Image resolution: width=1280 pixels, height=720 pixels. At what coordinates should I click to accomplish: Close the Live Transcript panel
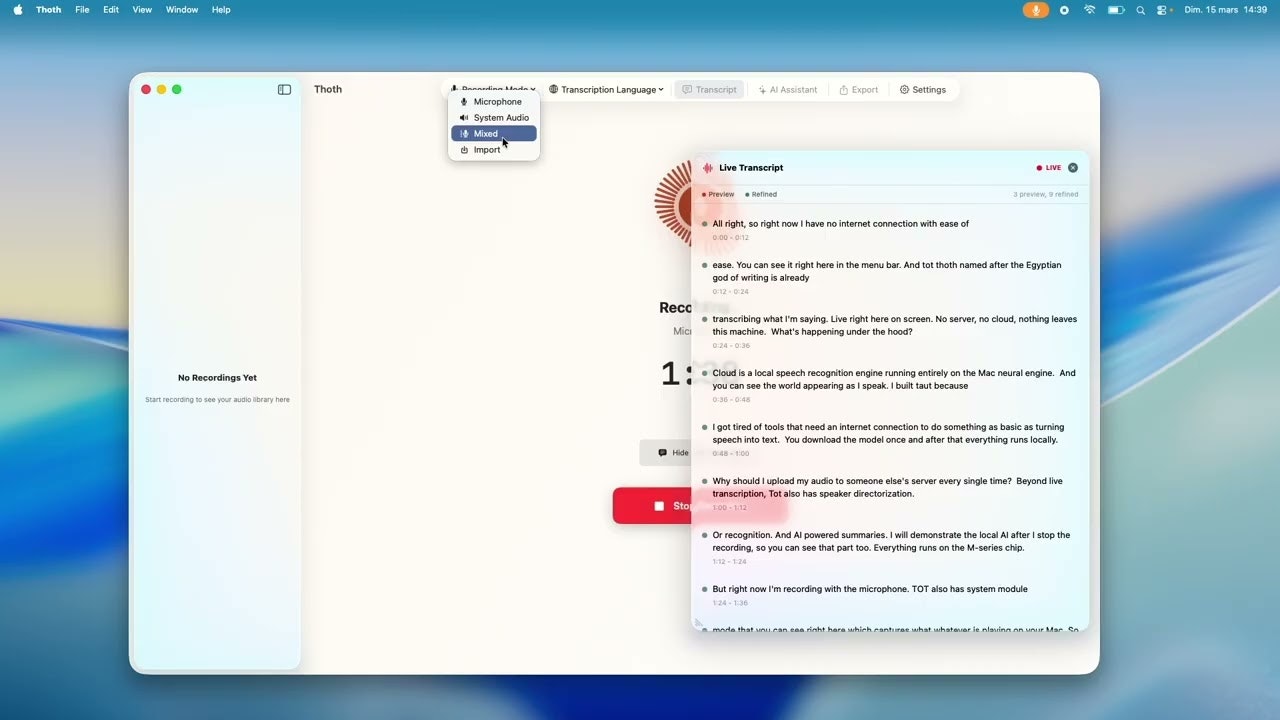(1073, 168)
